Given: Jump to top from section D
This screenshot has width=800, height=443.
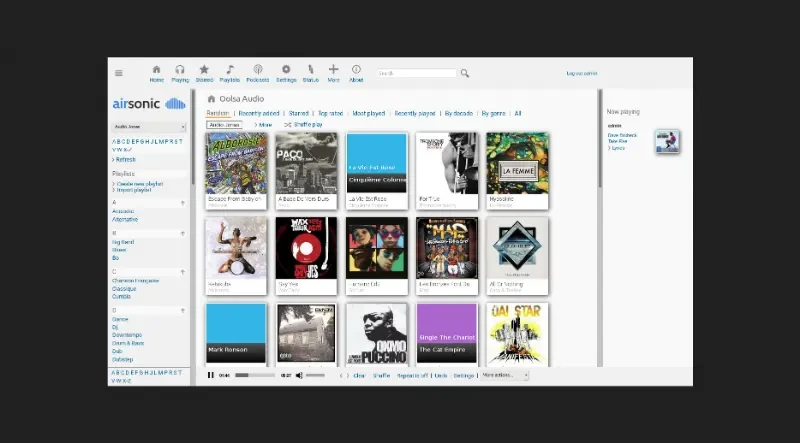Looking at the screenshot, I should pos(183,310).
